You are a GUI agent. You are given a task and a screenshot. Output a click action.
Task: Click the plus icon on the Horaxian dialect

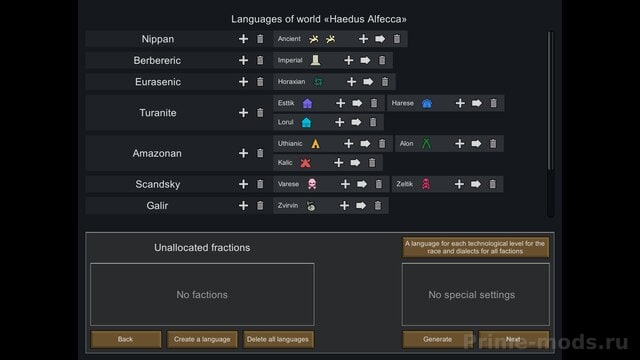point(351,82)
